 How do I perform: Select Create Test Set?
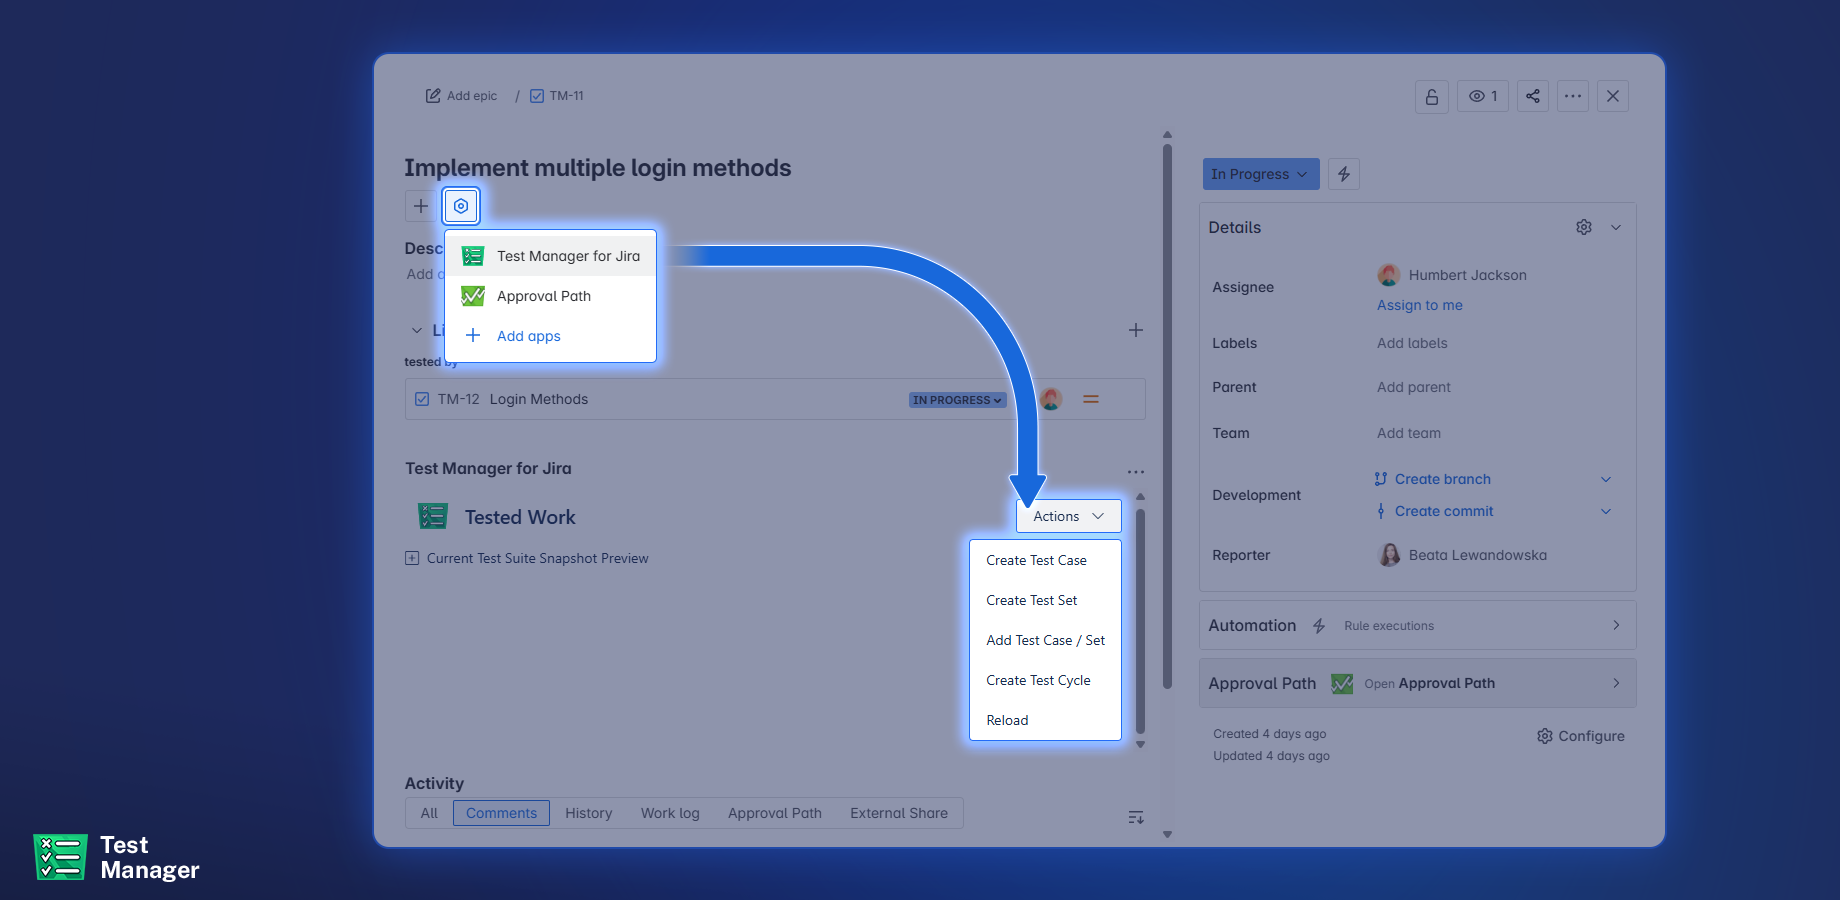tap(1045, 600)
